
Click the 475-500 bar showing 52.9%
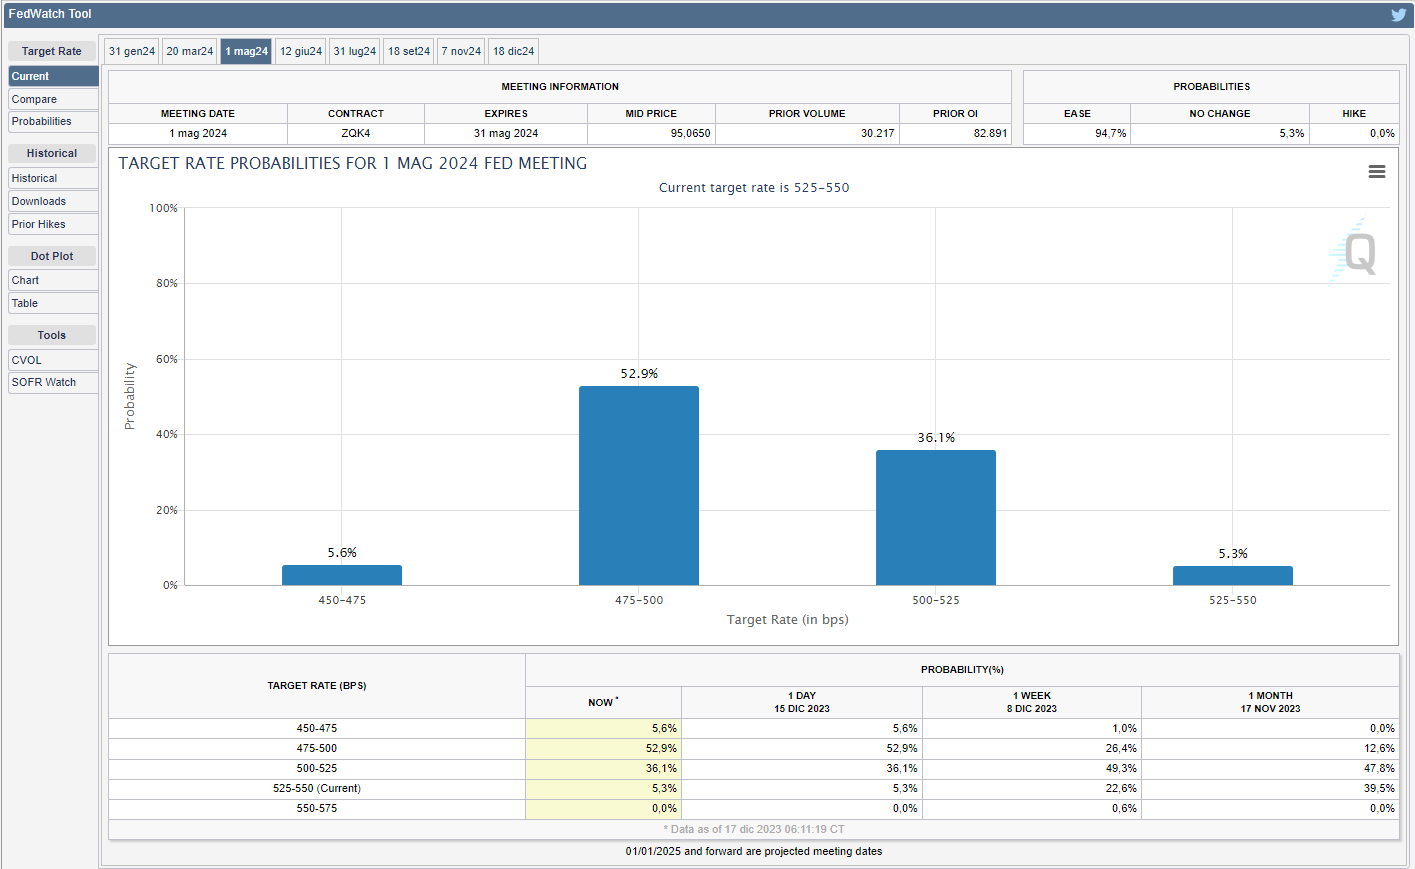coord(639,485)
